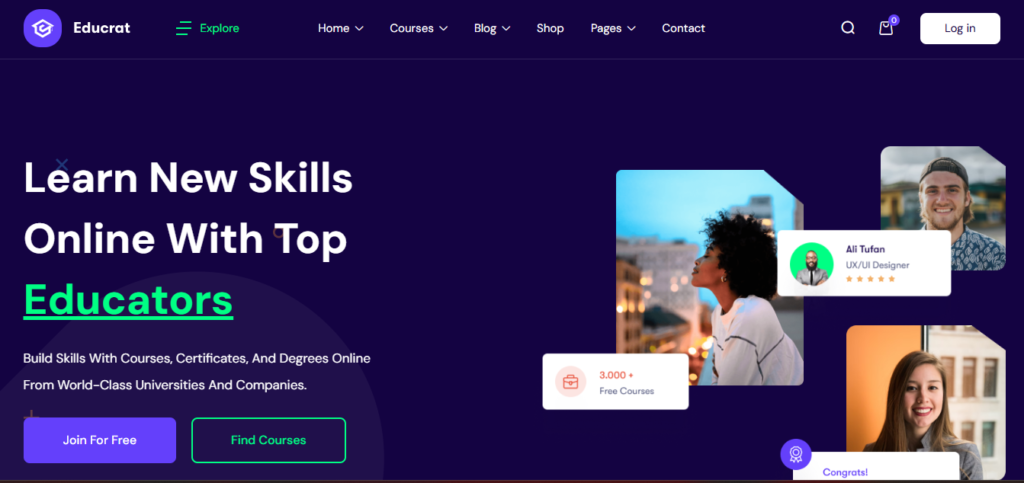The width and height of the screenshot is (1024, 483).
Task: Expand the Home dropdown menu
Action: 340,28
